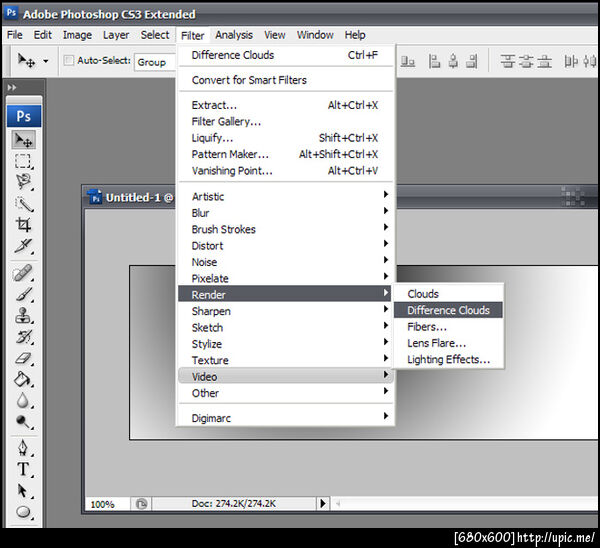Select the Brush tool

pyautogui.click(x=24, y=294)
